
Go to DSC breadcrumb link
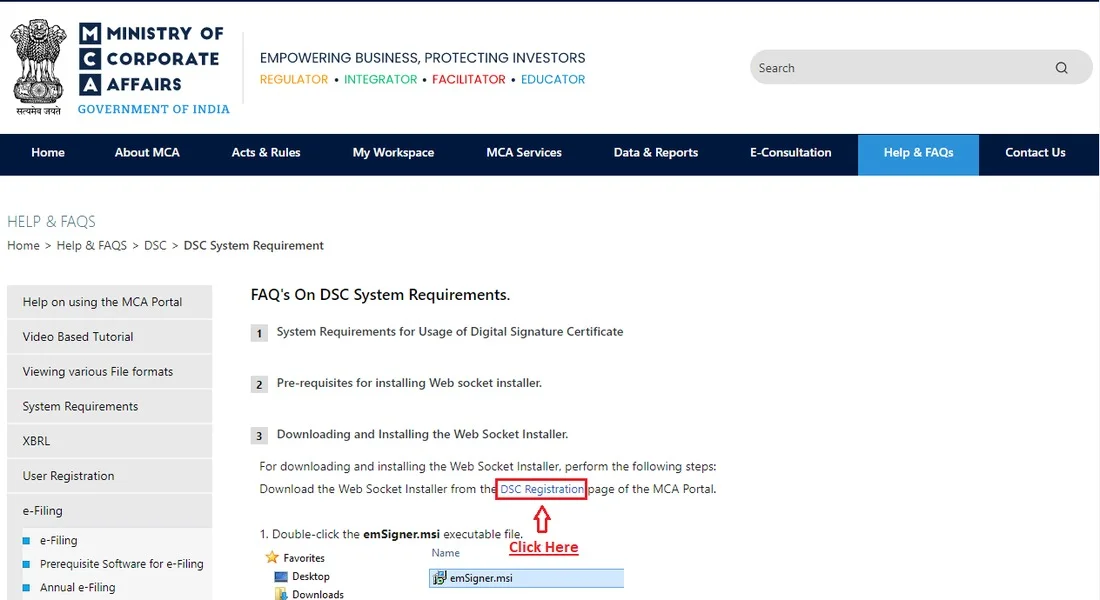tap(155, 246)
